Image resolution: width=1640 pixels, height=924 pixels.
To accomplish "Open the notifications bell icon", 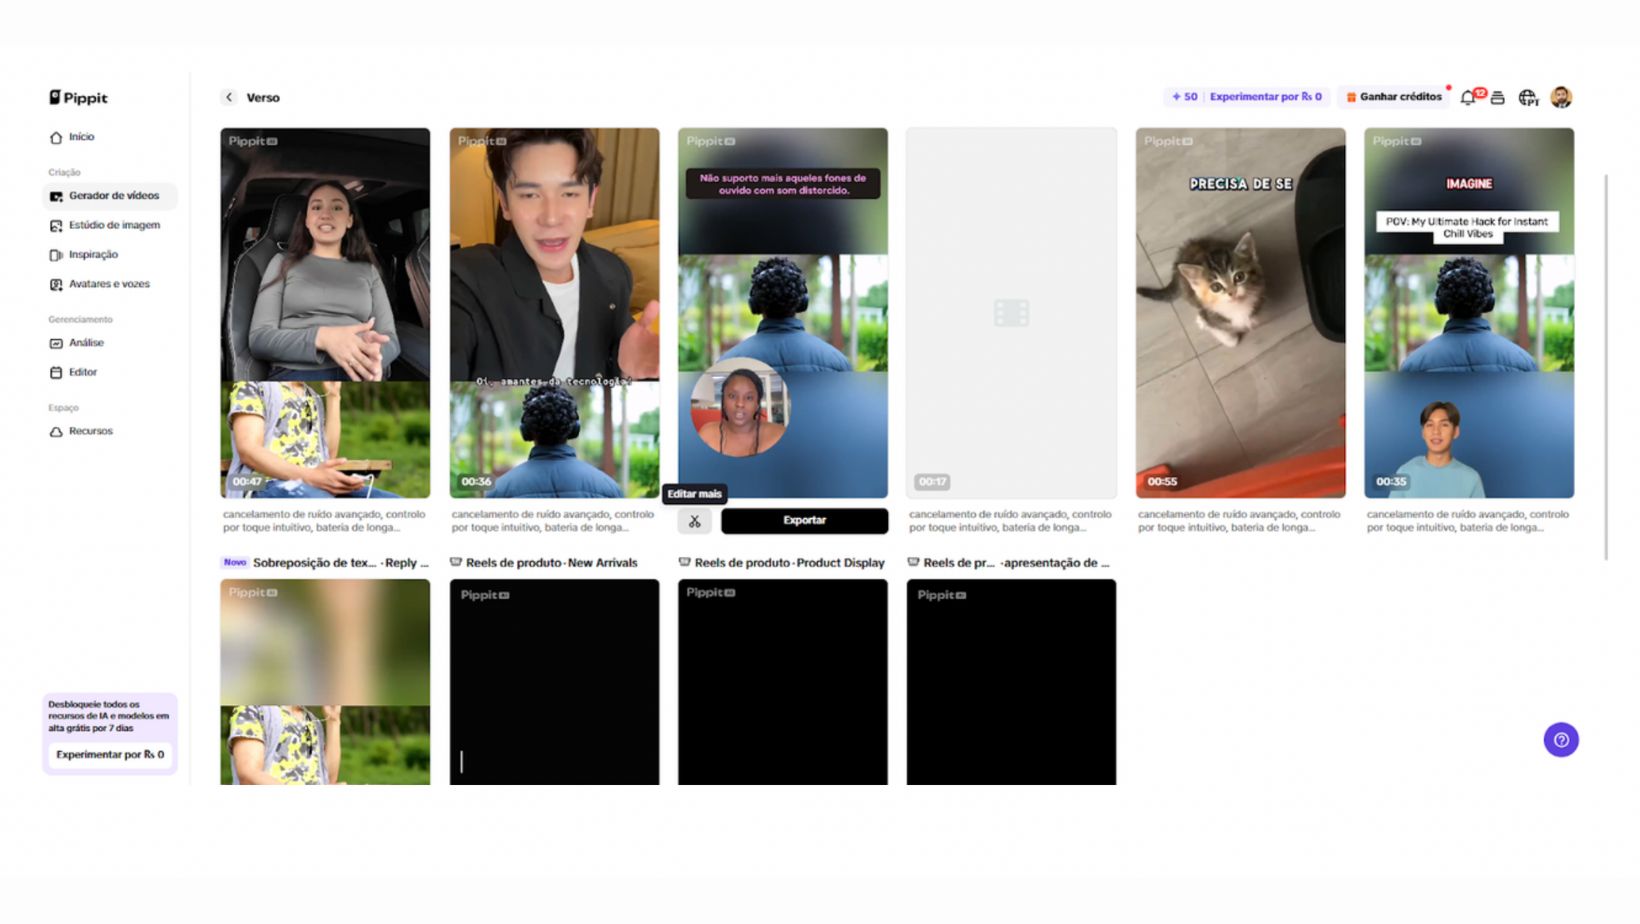I will (x=1468, y=97).
